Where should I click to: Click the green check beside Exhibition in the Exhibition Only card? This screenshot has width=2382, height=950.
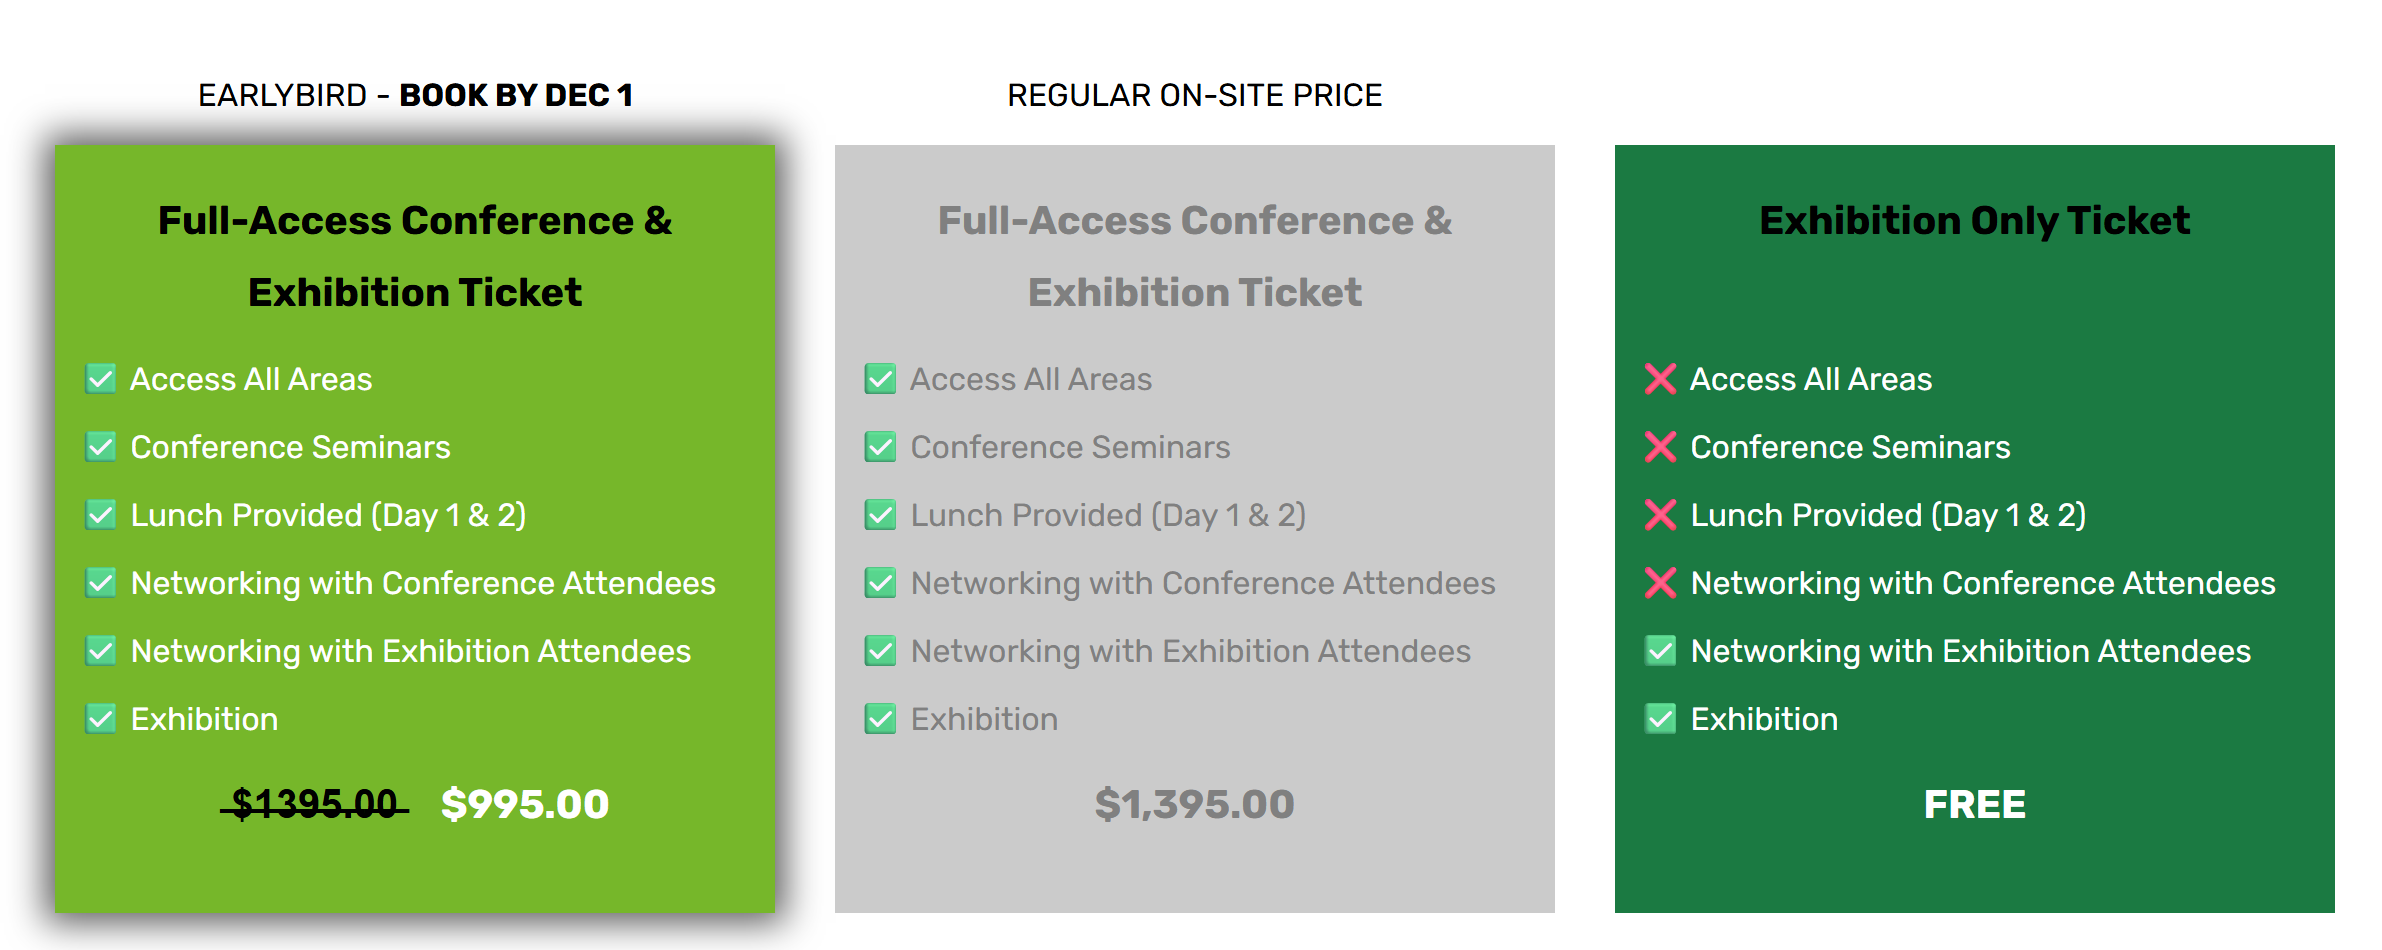[1660, 719]
